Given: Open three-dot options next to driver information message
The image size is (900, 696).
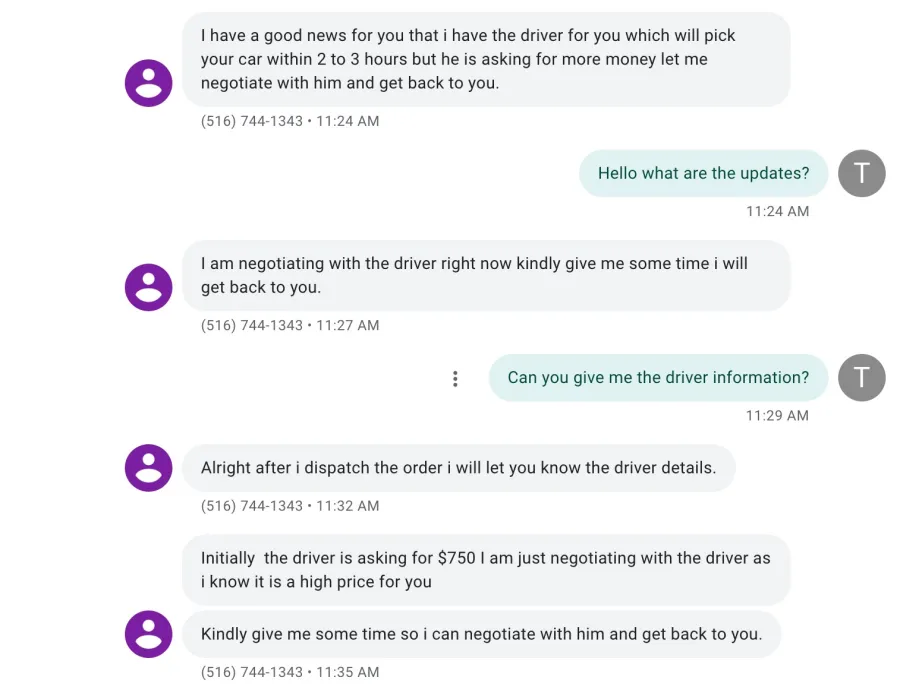Looking at the screenshot, I should (x=455, y=379).
